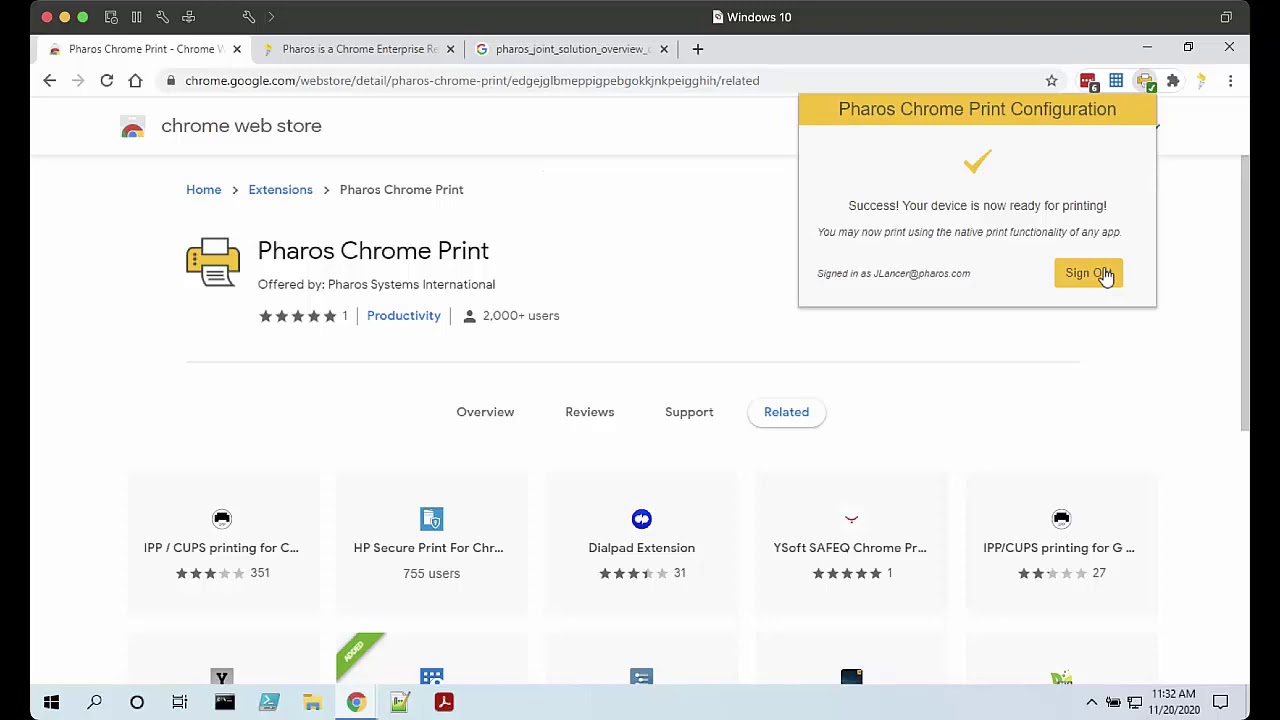Open the Reviews tab
1280x720 pixels.
click(589, 412)
